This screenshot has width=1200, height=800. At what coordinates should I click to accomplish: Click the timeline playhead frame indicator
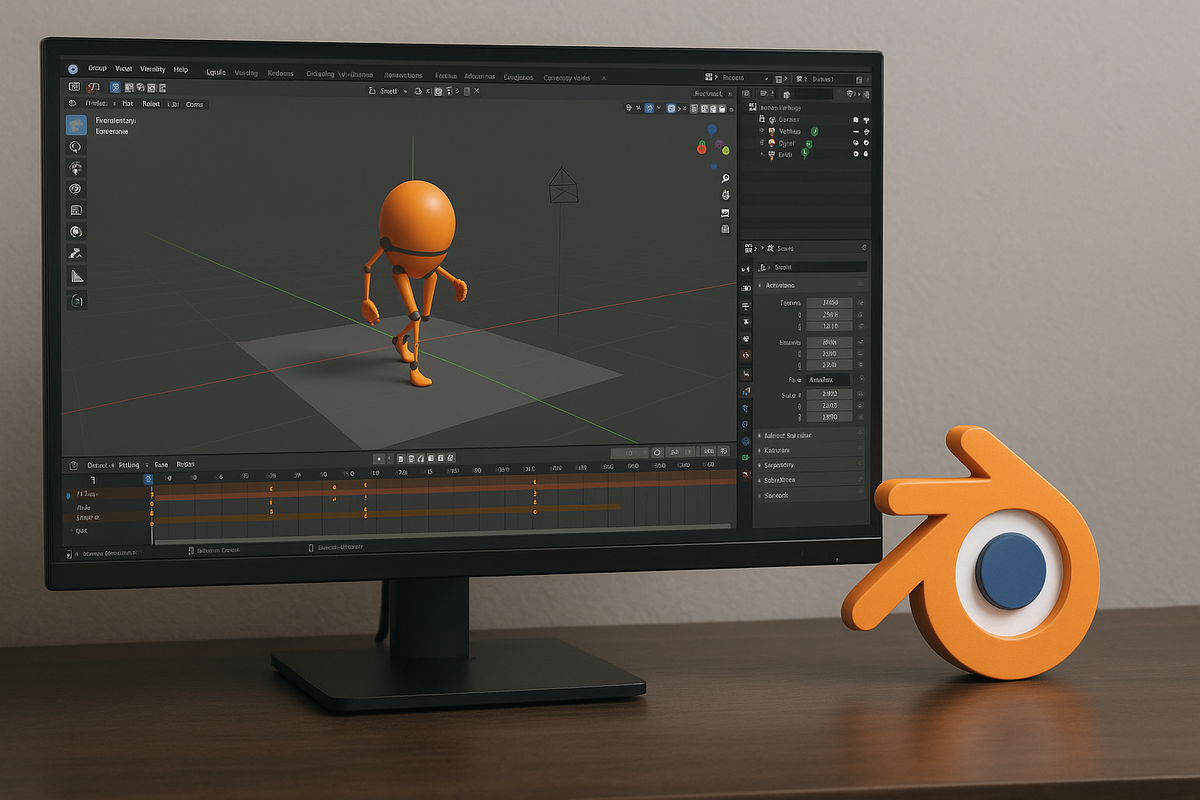pyautogui.click(x=148, y=480)
